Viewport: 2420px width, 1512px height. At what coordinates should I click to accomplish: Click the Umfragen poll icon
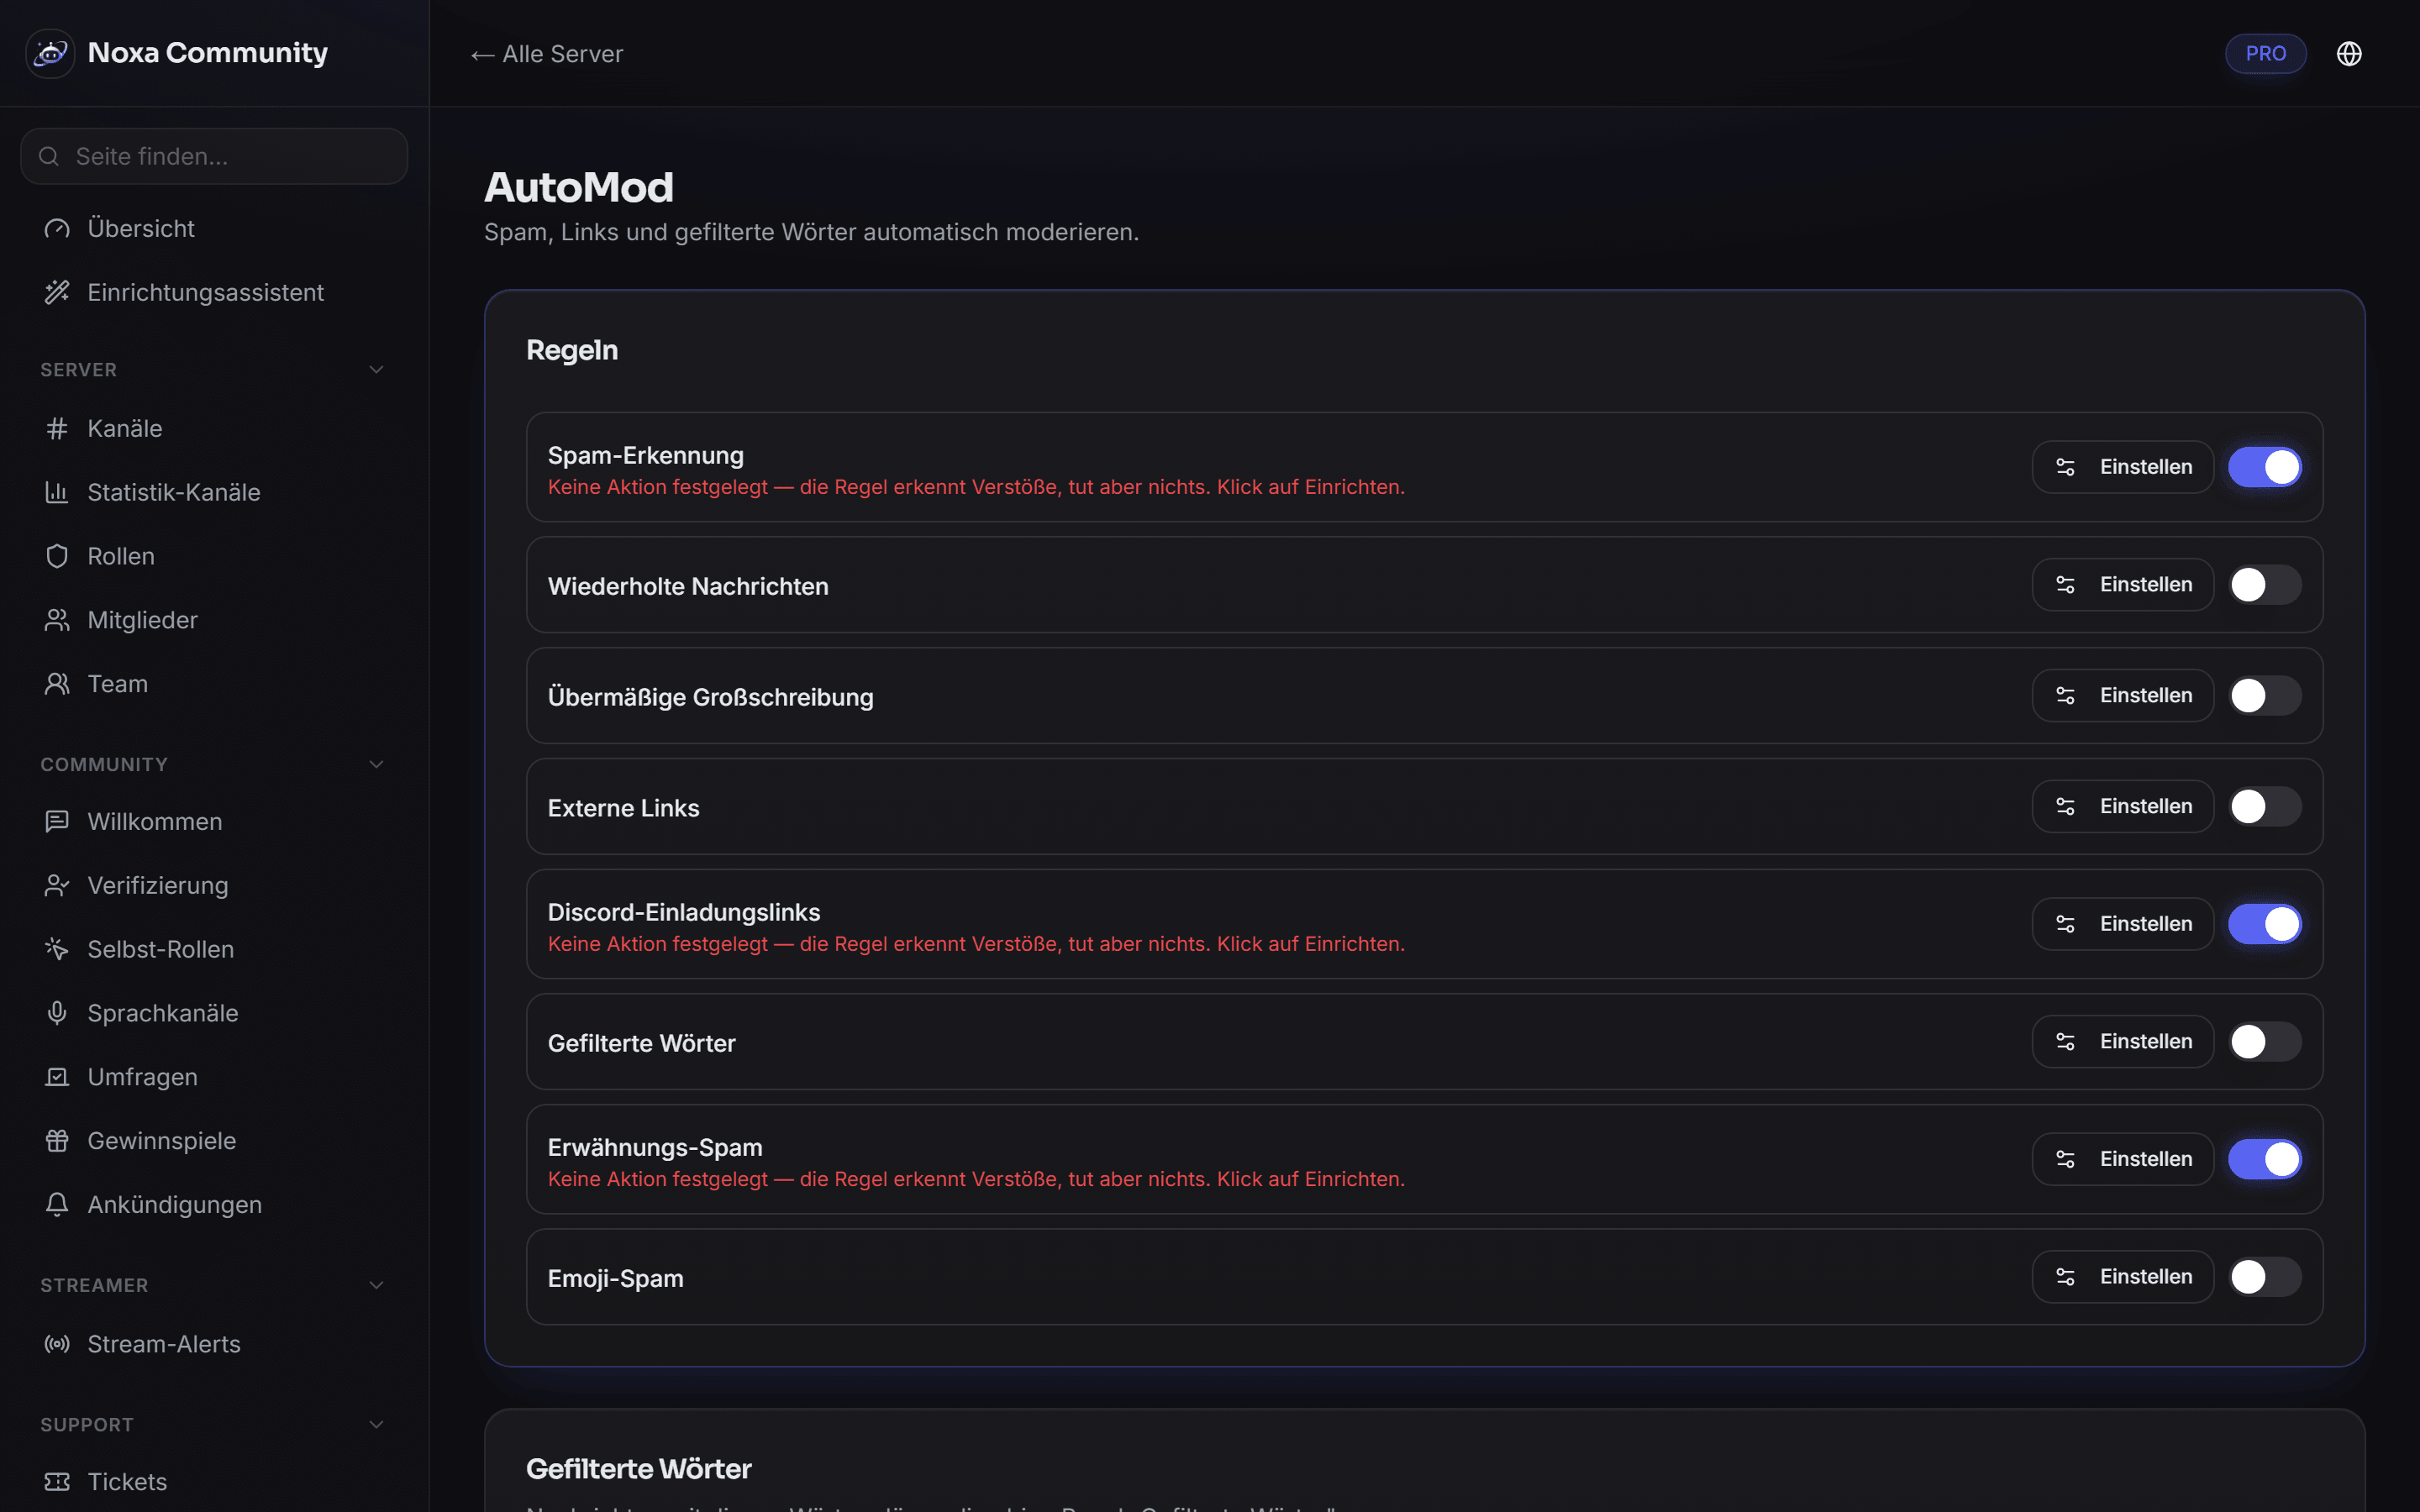[57, 1078]
